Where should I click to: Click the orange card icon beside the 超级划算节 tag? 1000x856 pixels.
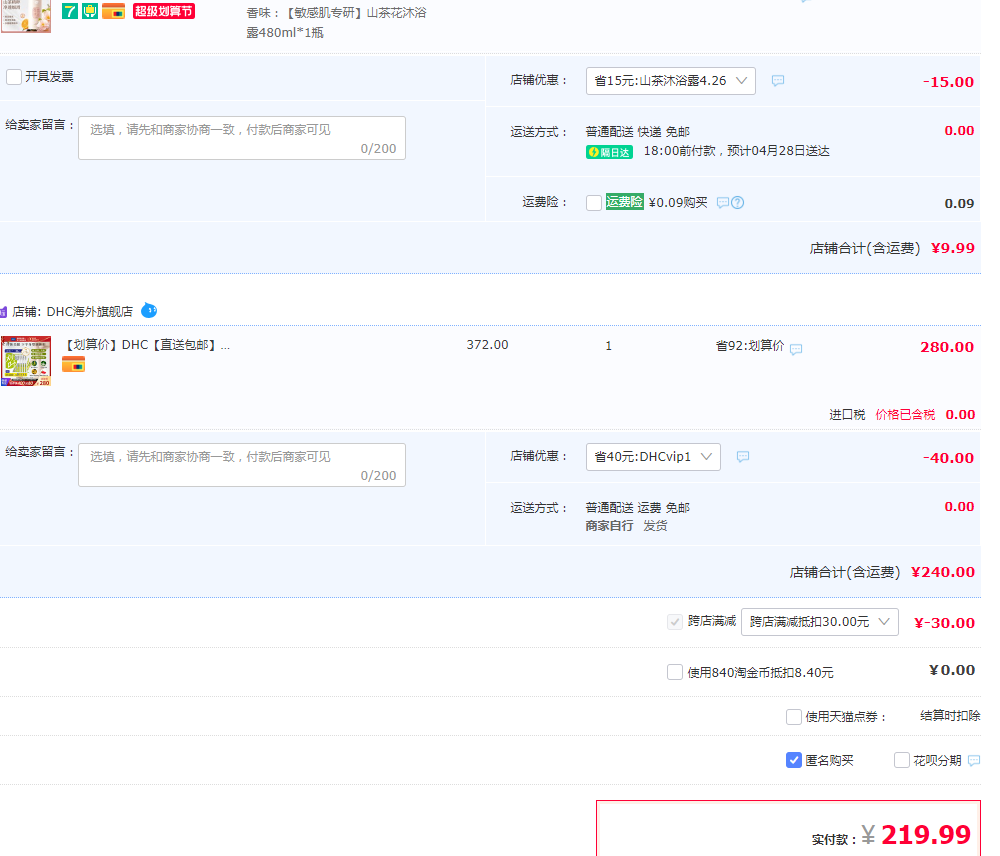pos(114,11)
